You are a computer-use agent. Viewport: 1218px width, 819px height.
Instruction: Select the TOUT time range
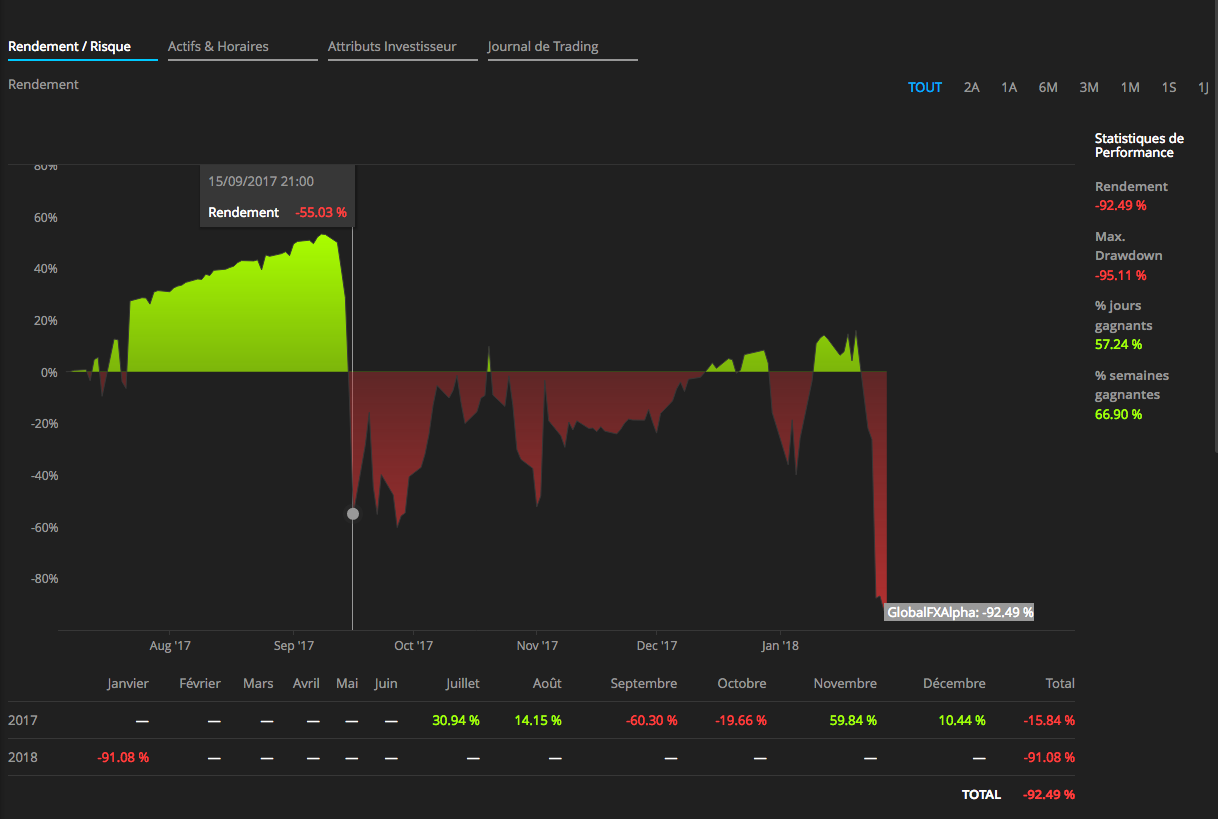tap(925, 87)
